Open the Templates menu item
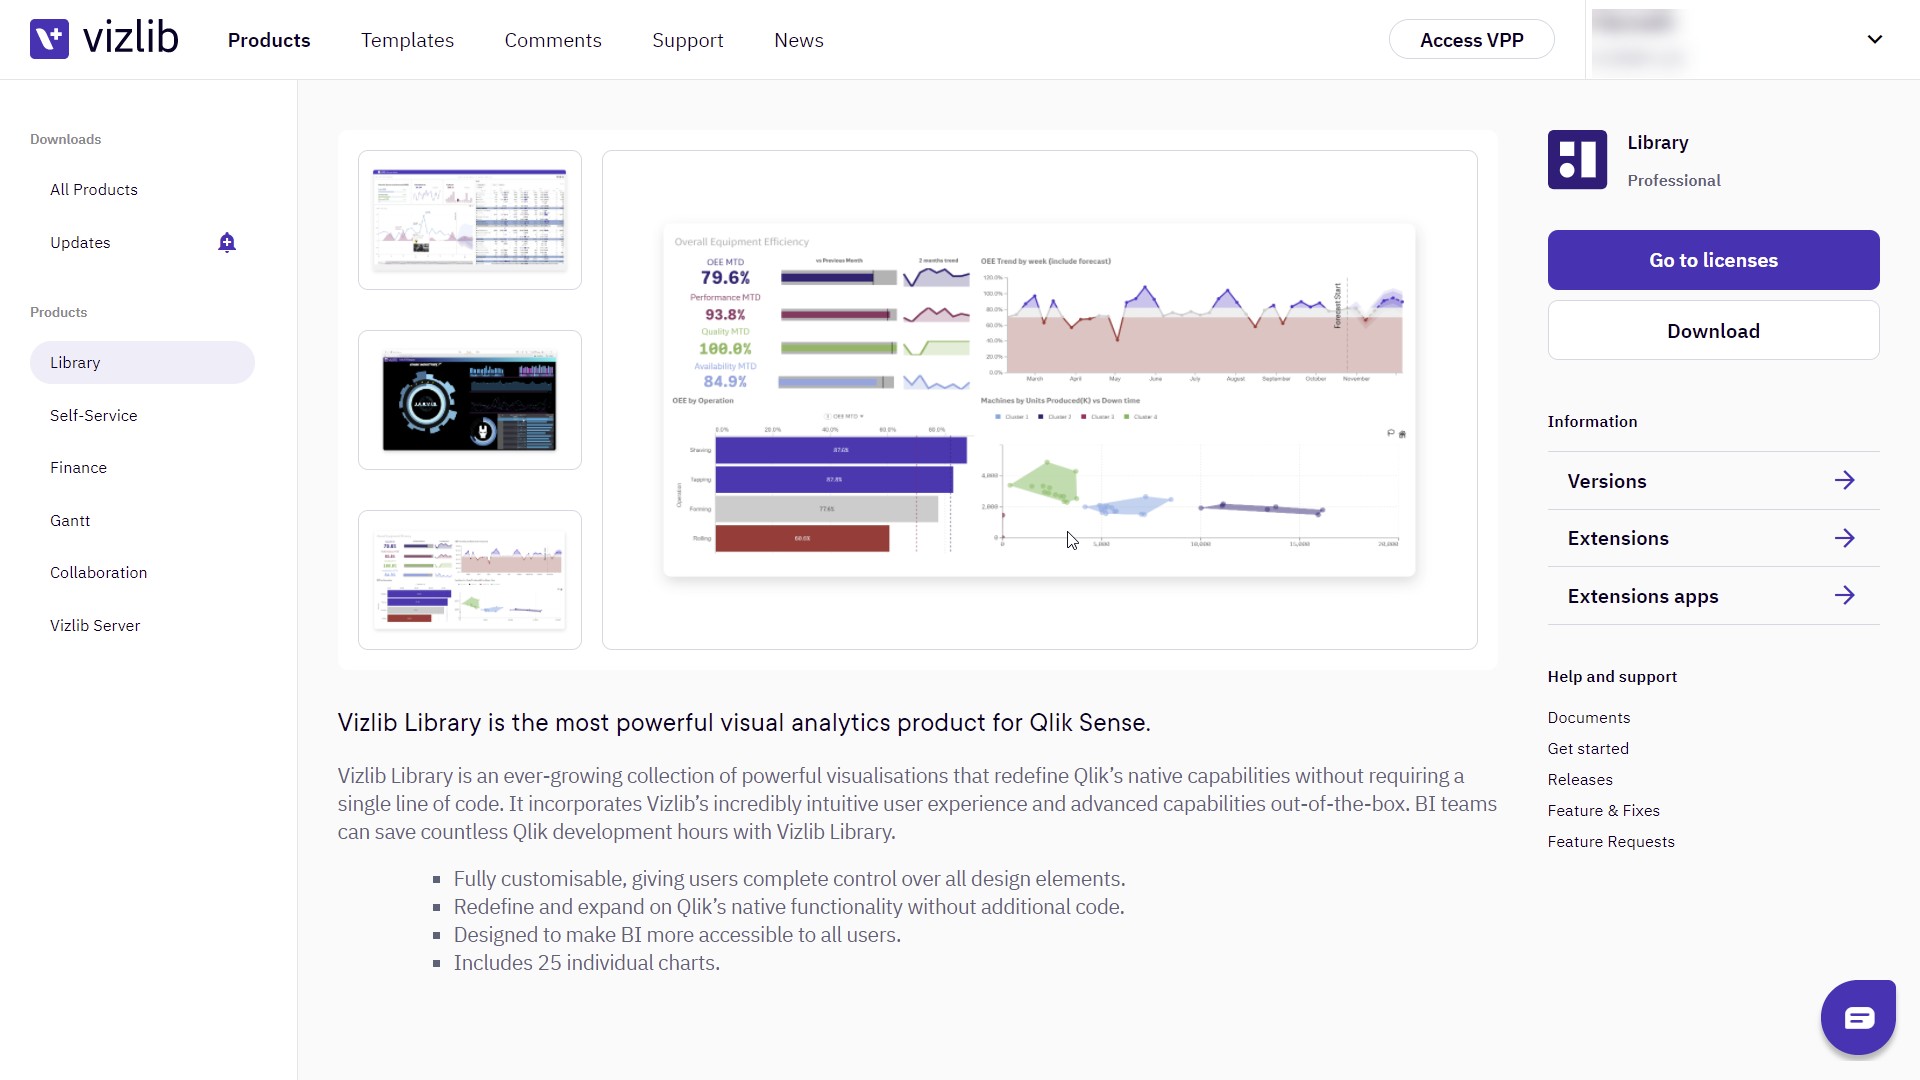Image resolution: width=1920 pixels, height=1080 pixels. tap(407, 40)
